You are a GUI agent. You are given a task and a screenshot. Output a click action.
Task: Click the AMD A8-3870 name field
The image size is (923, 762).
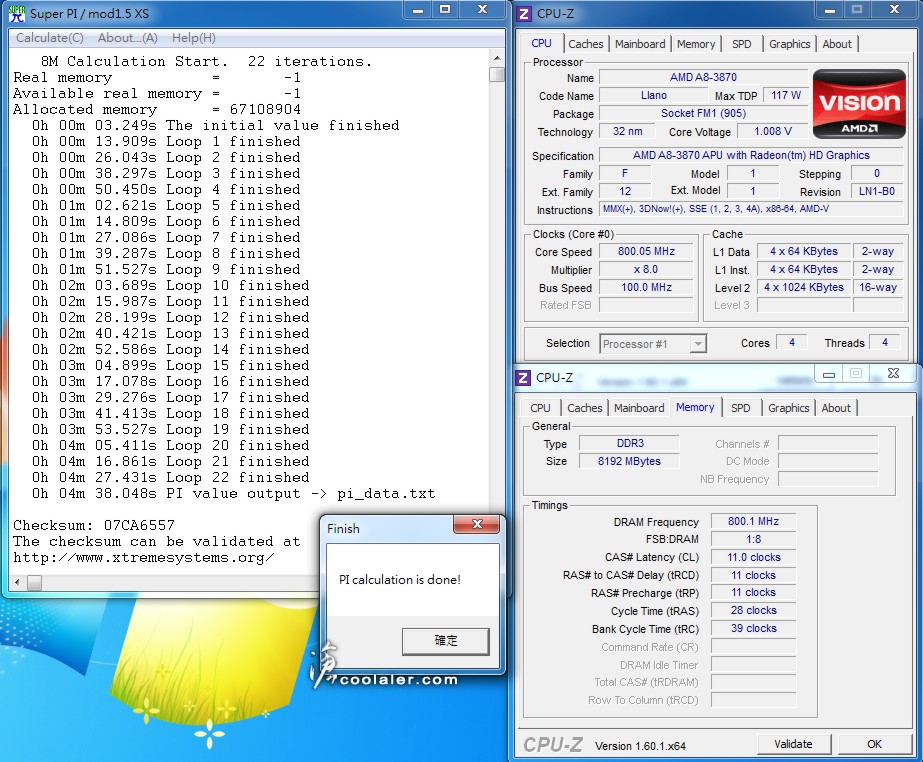703,77
